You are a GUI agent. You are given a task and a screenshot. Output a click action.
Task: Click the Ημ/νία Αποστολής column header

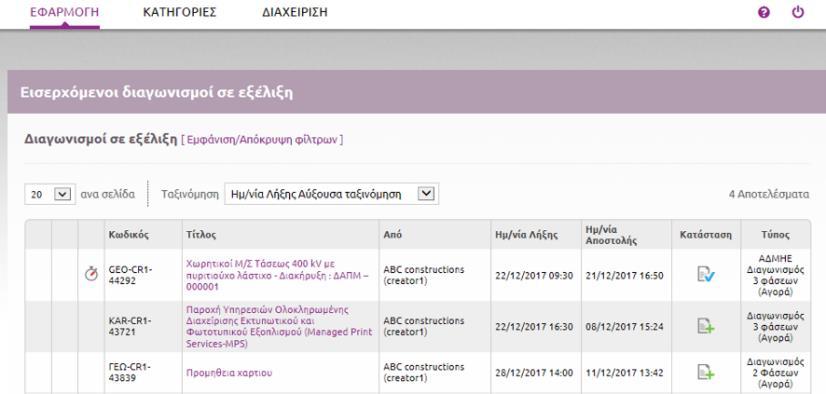tap(611, 235)
